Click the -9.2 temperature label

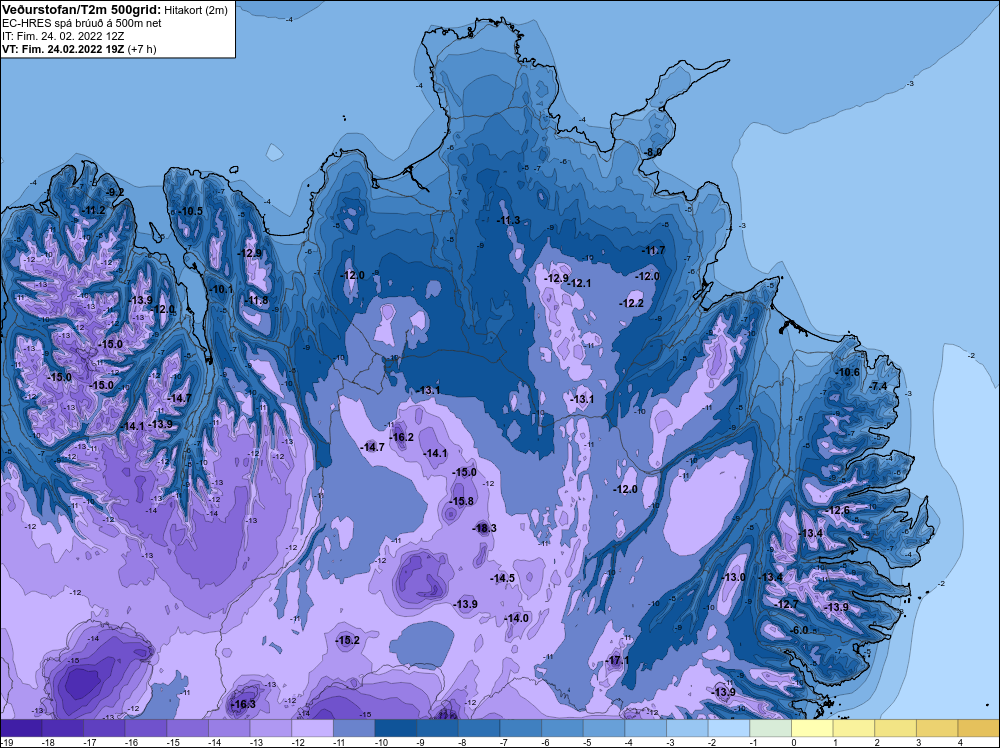[115, 192]
